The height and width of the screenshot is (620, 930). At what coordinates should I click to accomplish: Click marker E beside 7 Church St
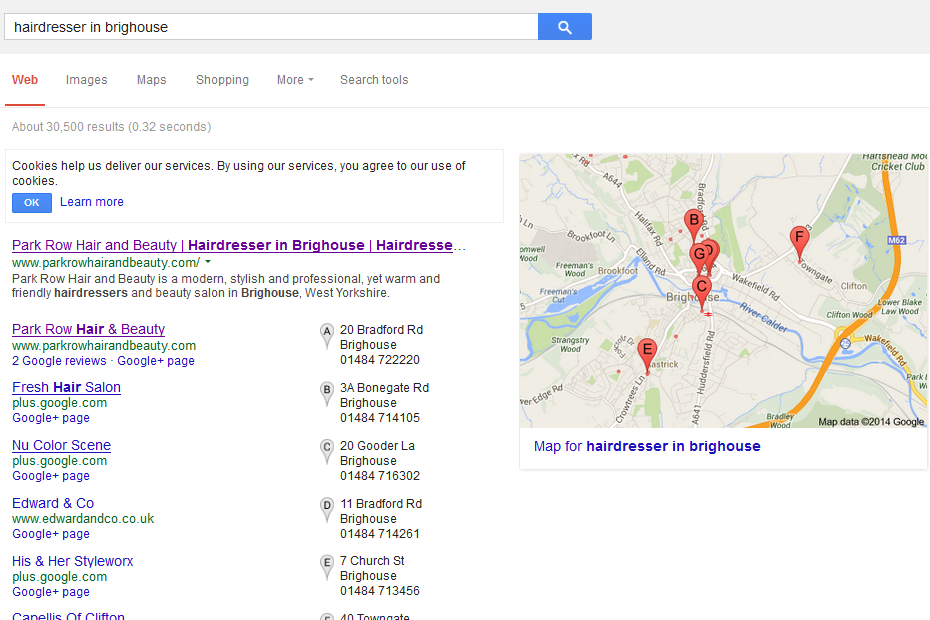[326, 568]
